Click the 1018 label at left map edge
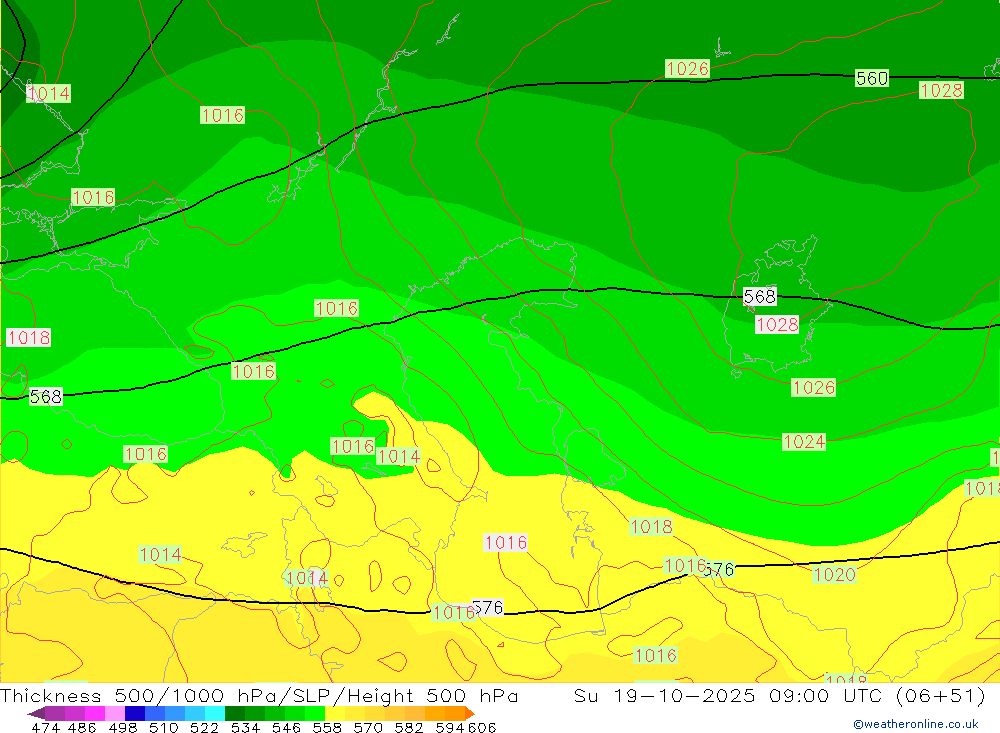The image size is (1000, 733). [29, 337]
